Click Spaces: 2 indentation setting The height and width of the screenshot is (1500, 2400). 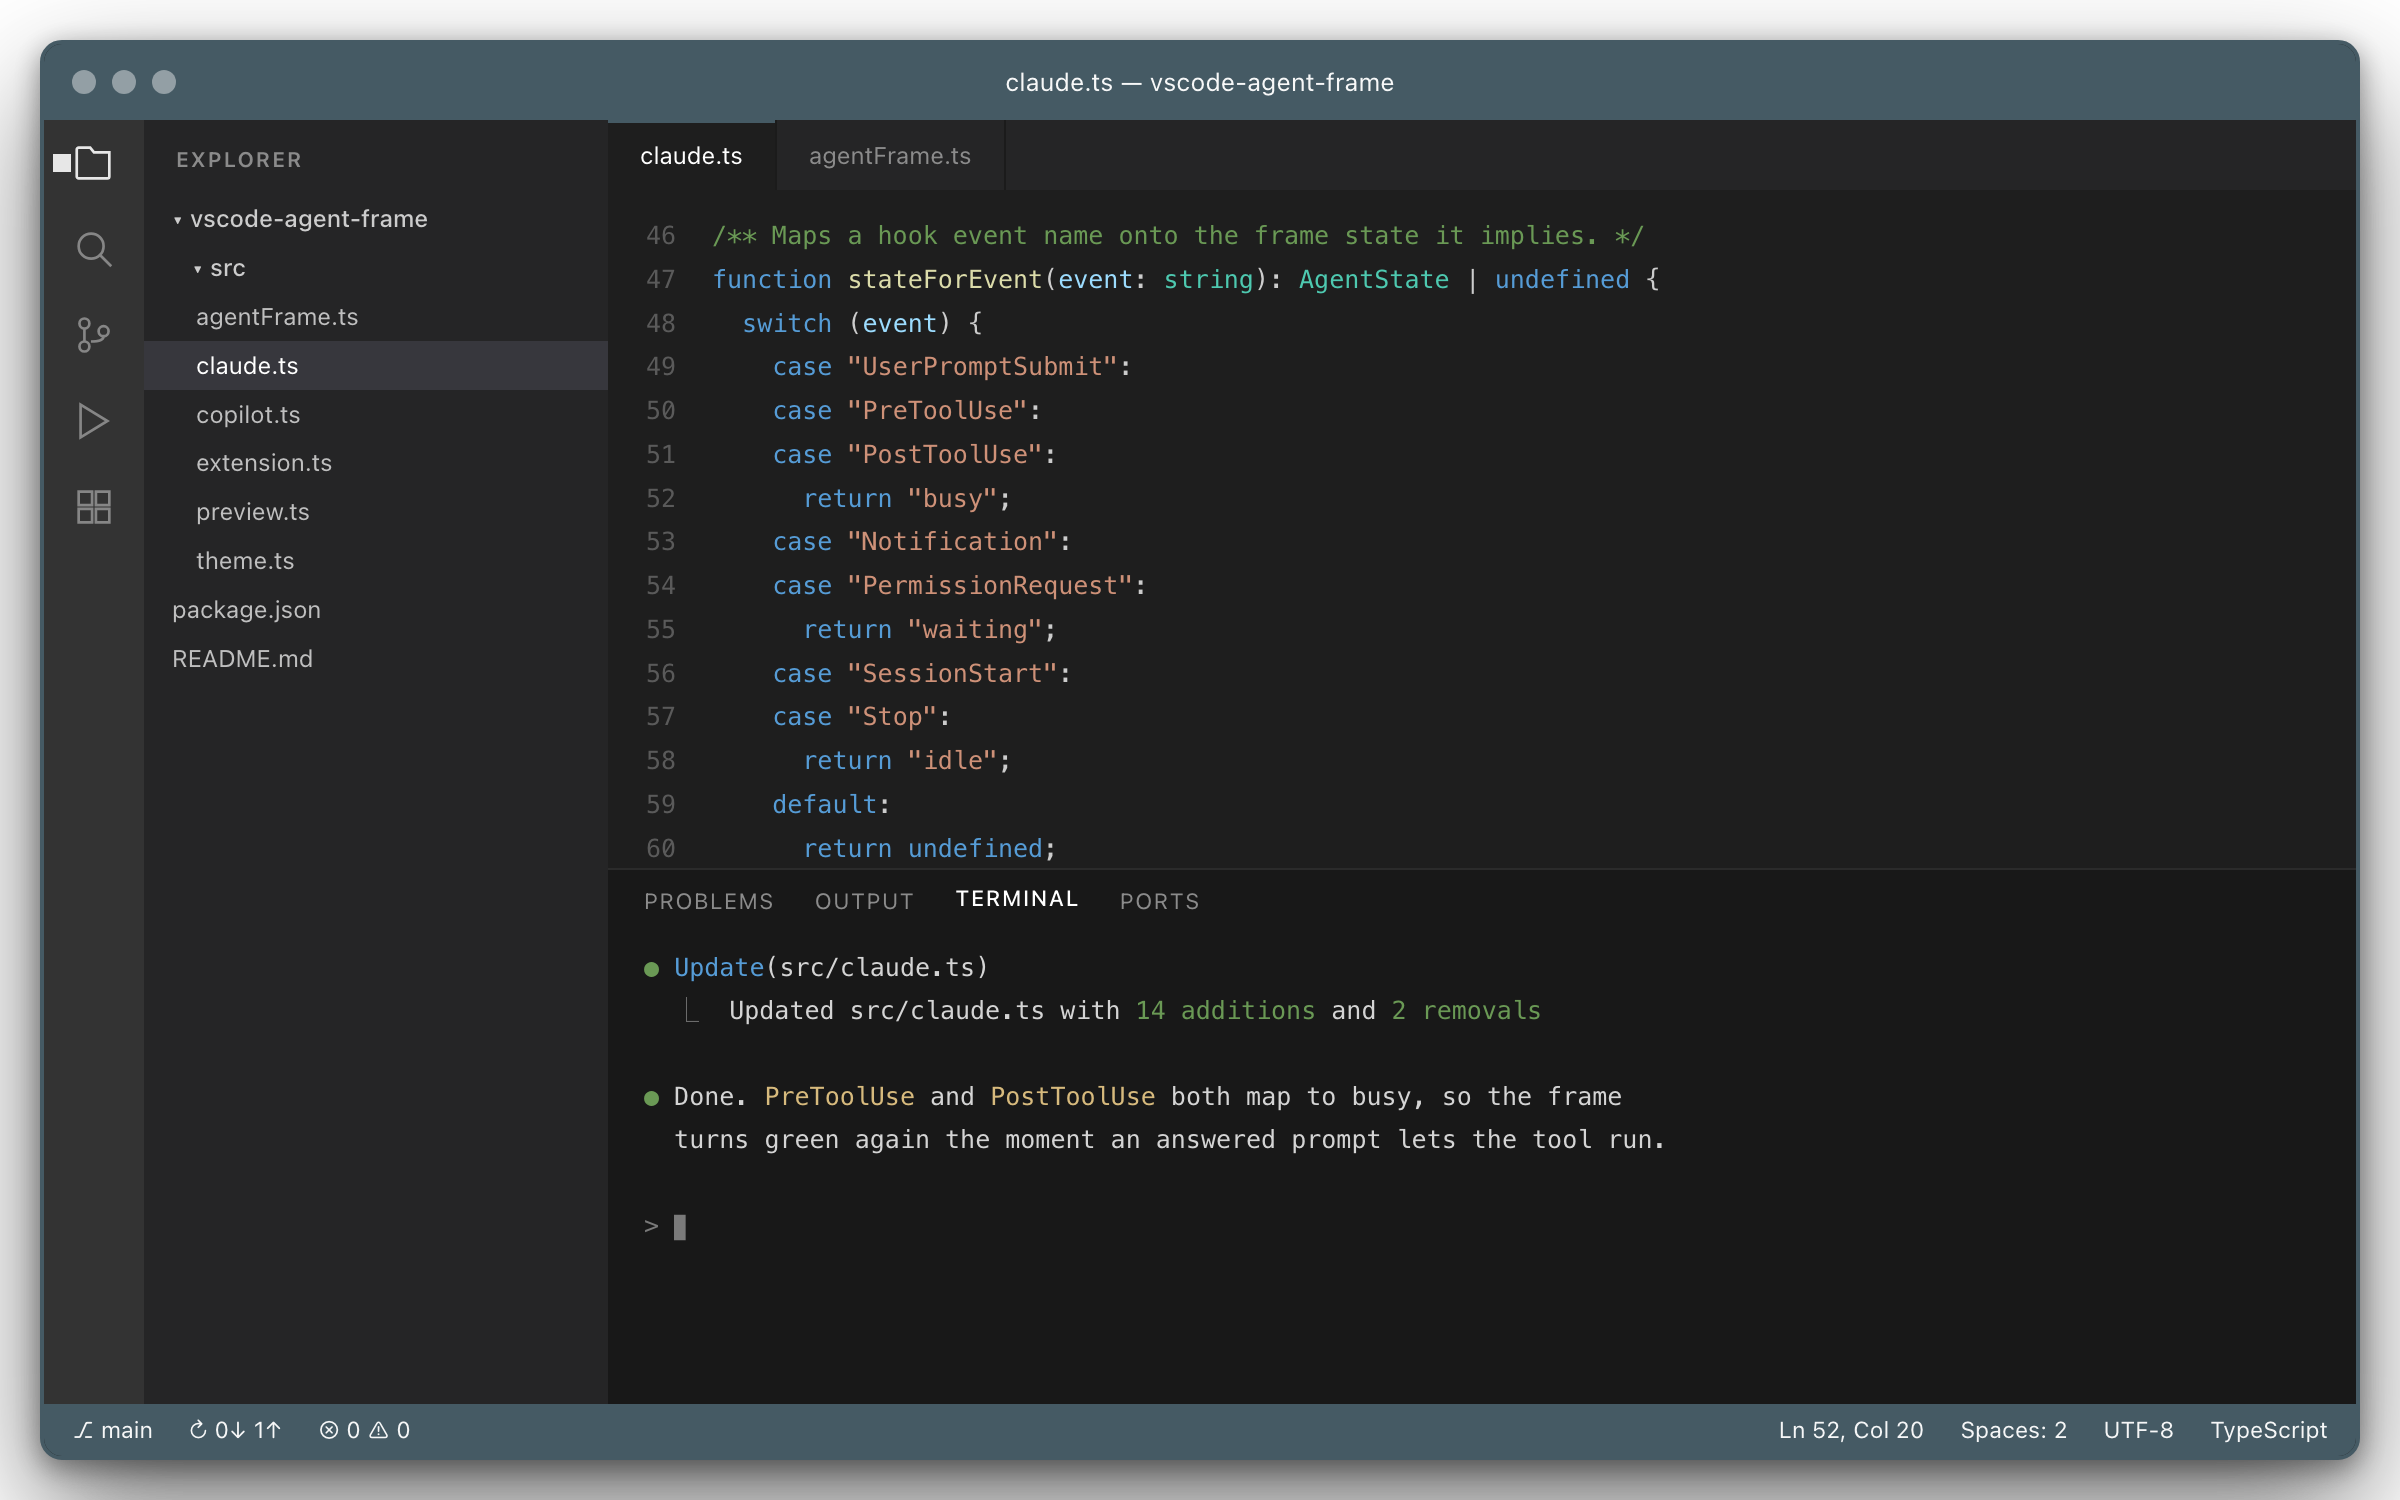[2013, 1430]
